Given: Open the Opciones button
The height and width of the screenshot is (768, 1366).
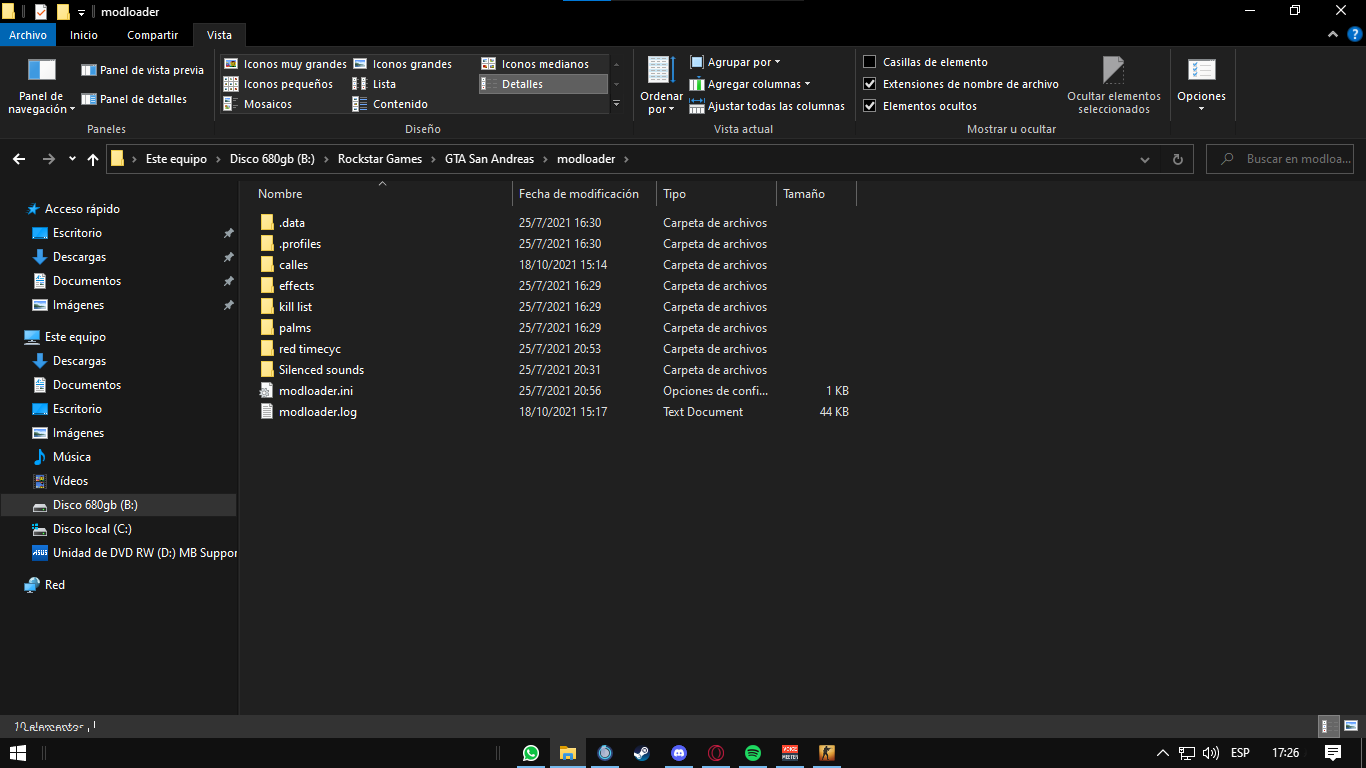Looking at the screenshot, I should click(1201, 85).
